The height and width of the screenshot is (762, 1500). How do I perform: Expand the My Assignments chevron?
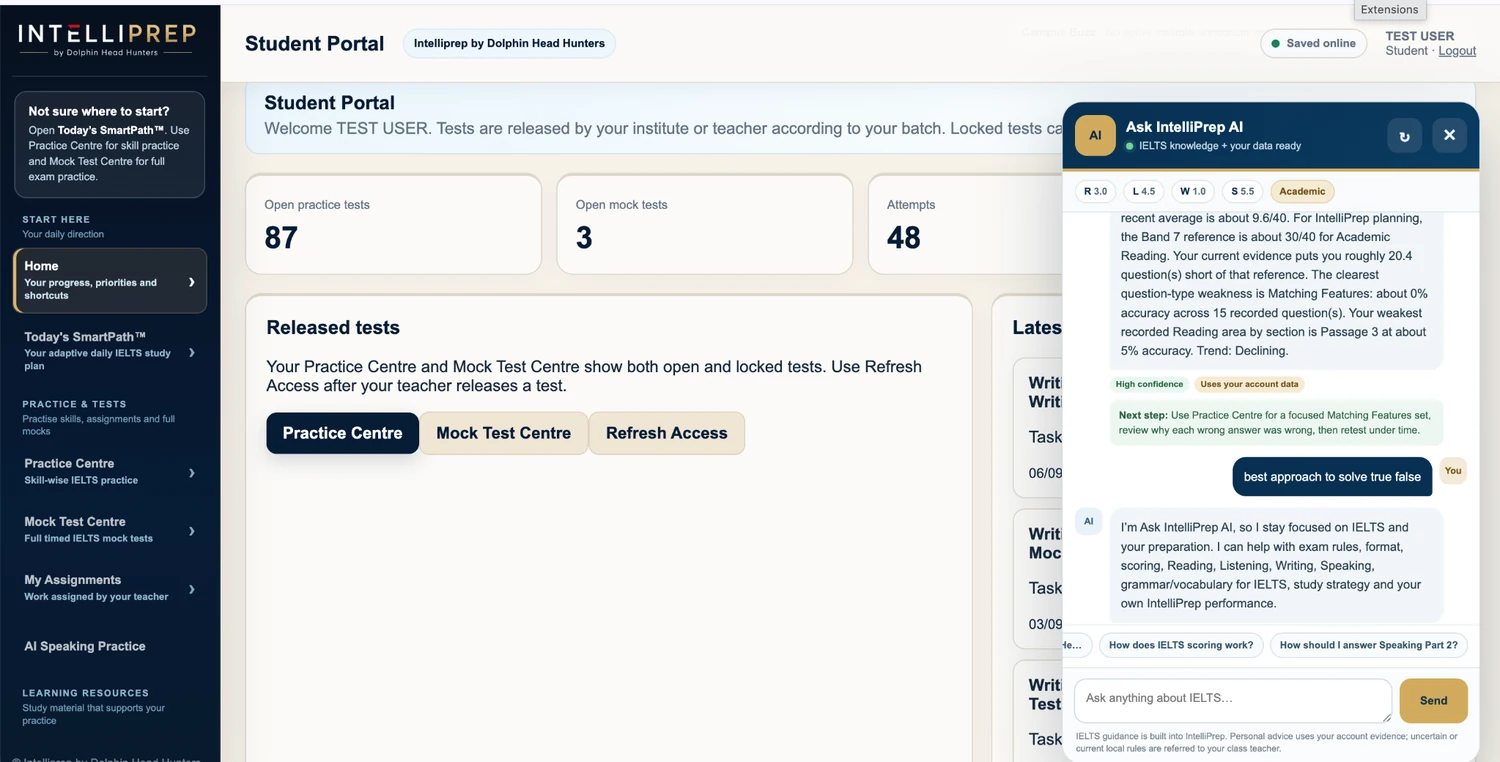191,589
